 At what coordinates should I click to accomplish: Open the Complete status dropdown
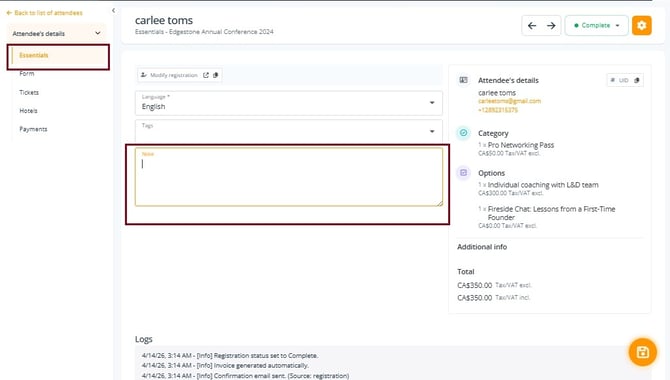point(597,26)
